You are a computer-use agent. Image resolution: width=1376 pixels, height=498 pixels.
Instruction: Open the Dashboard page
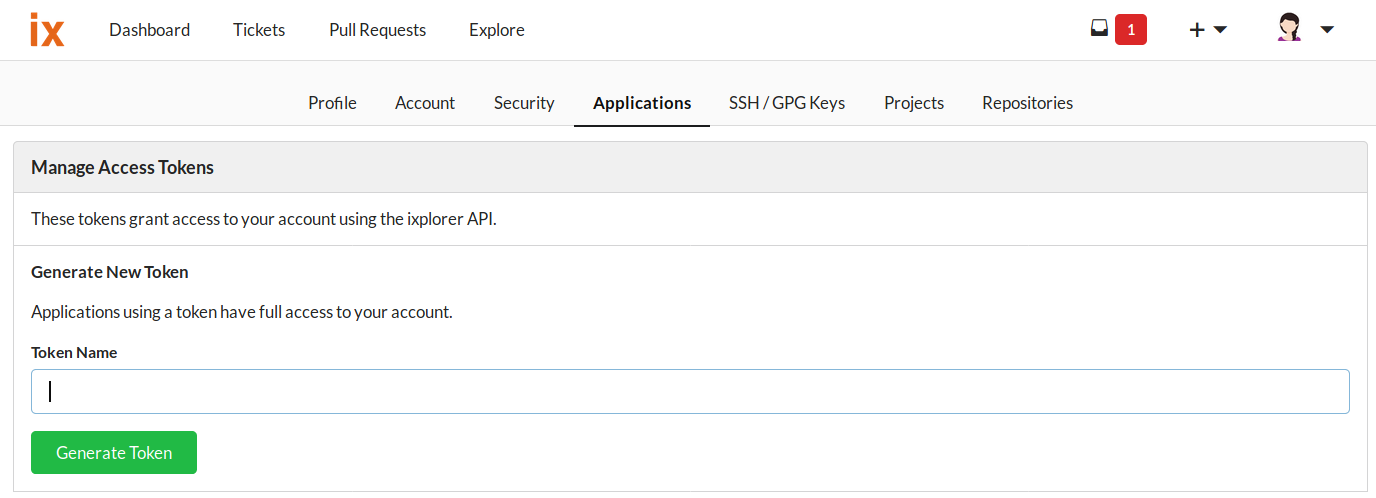point(149,30)
